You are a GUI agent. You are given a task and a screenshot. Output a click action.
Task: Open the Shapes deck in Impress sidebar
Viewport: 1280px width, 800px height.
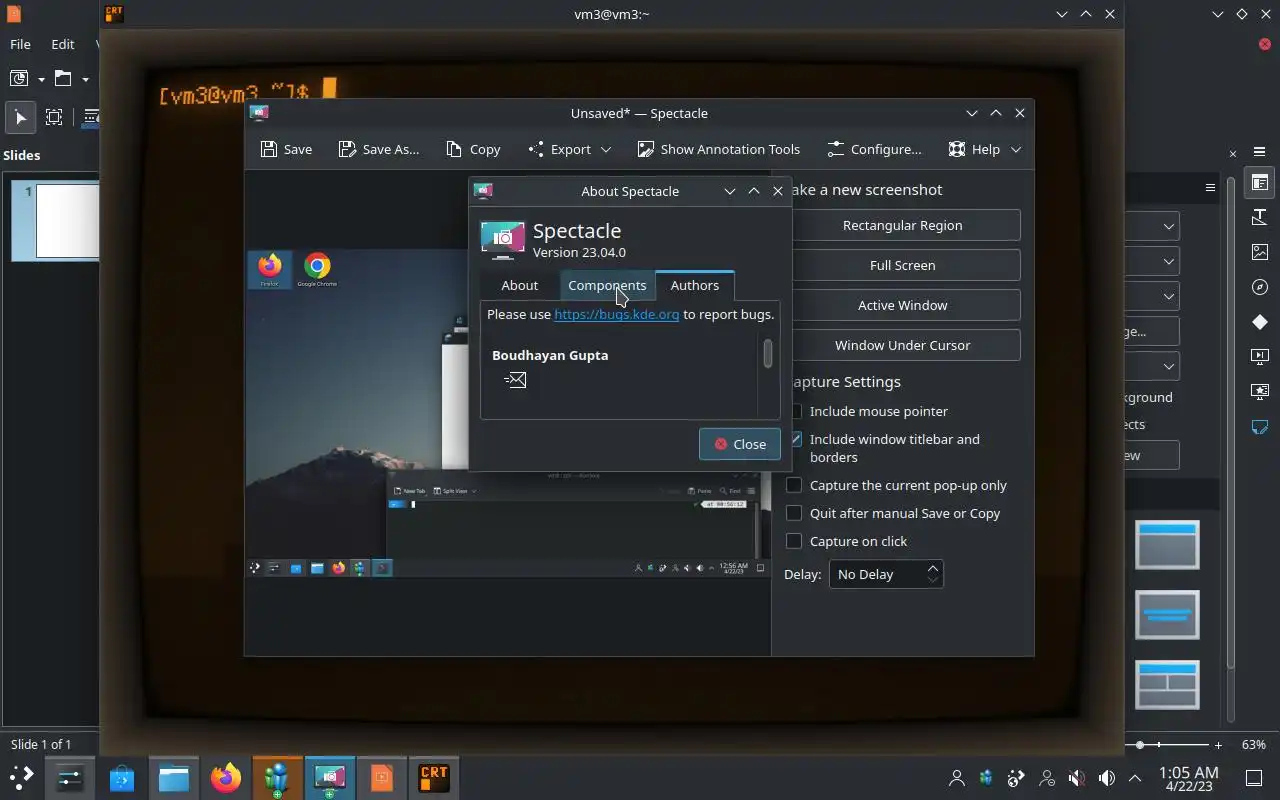1260,322
